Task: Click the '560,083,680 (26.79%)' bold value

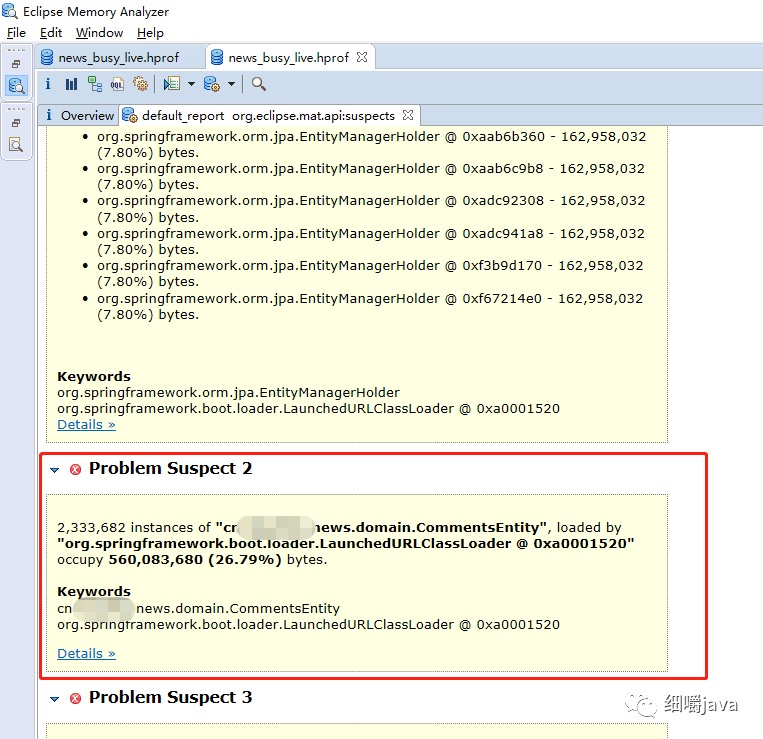Action: click(195, 559)
